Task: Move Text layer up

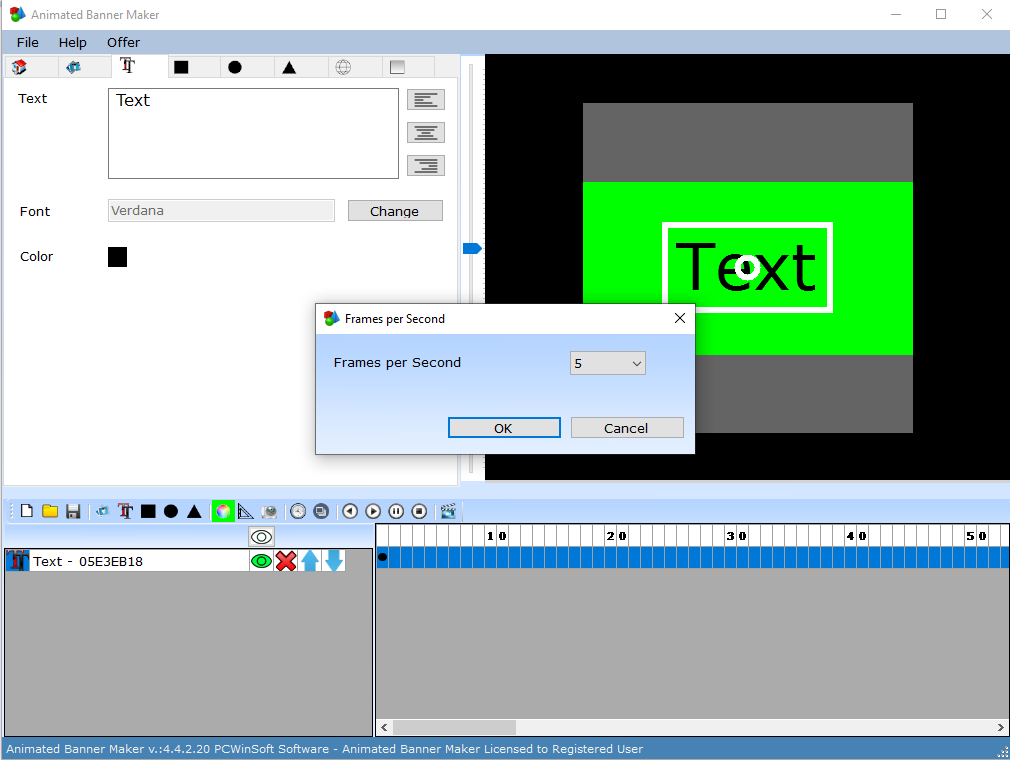Action: 310,561
